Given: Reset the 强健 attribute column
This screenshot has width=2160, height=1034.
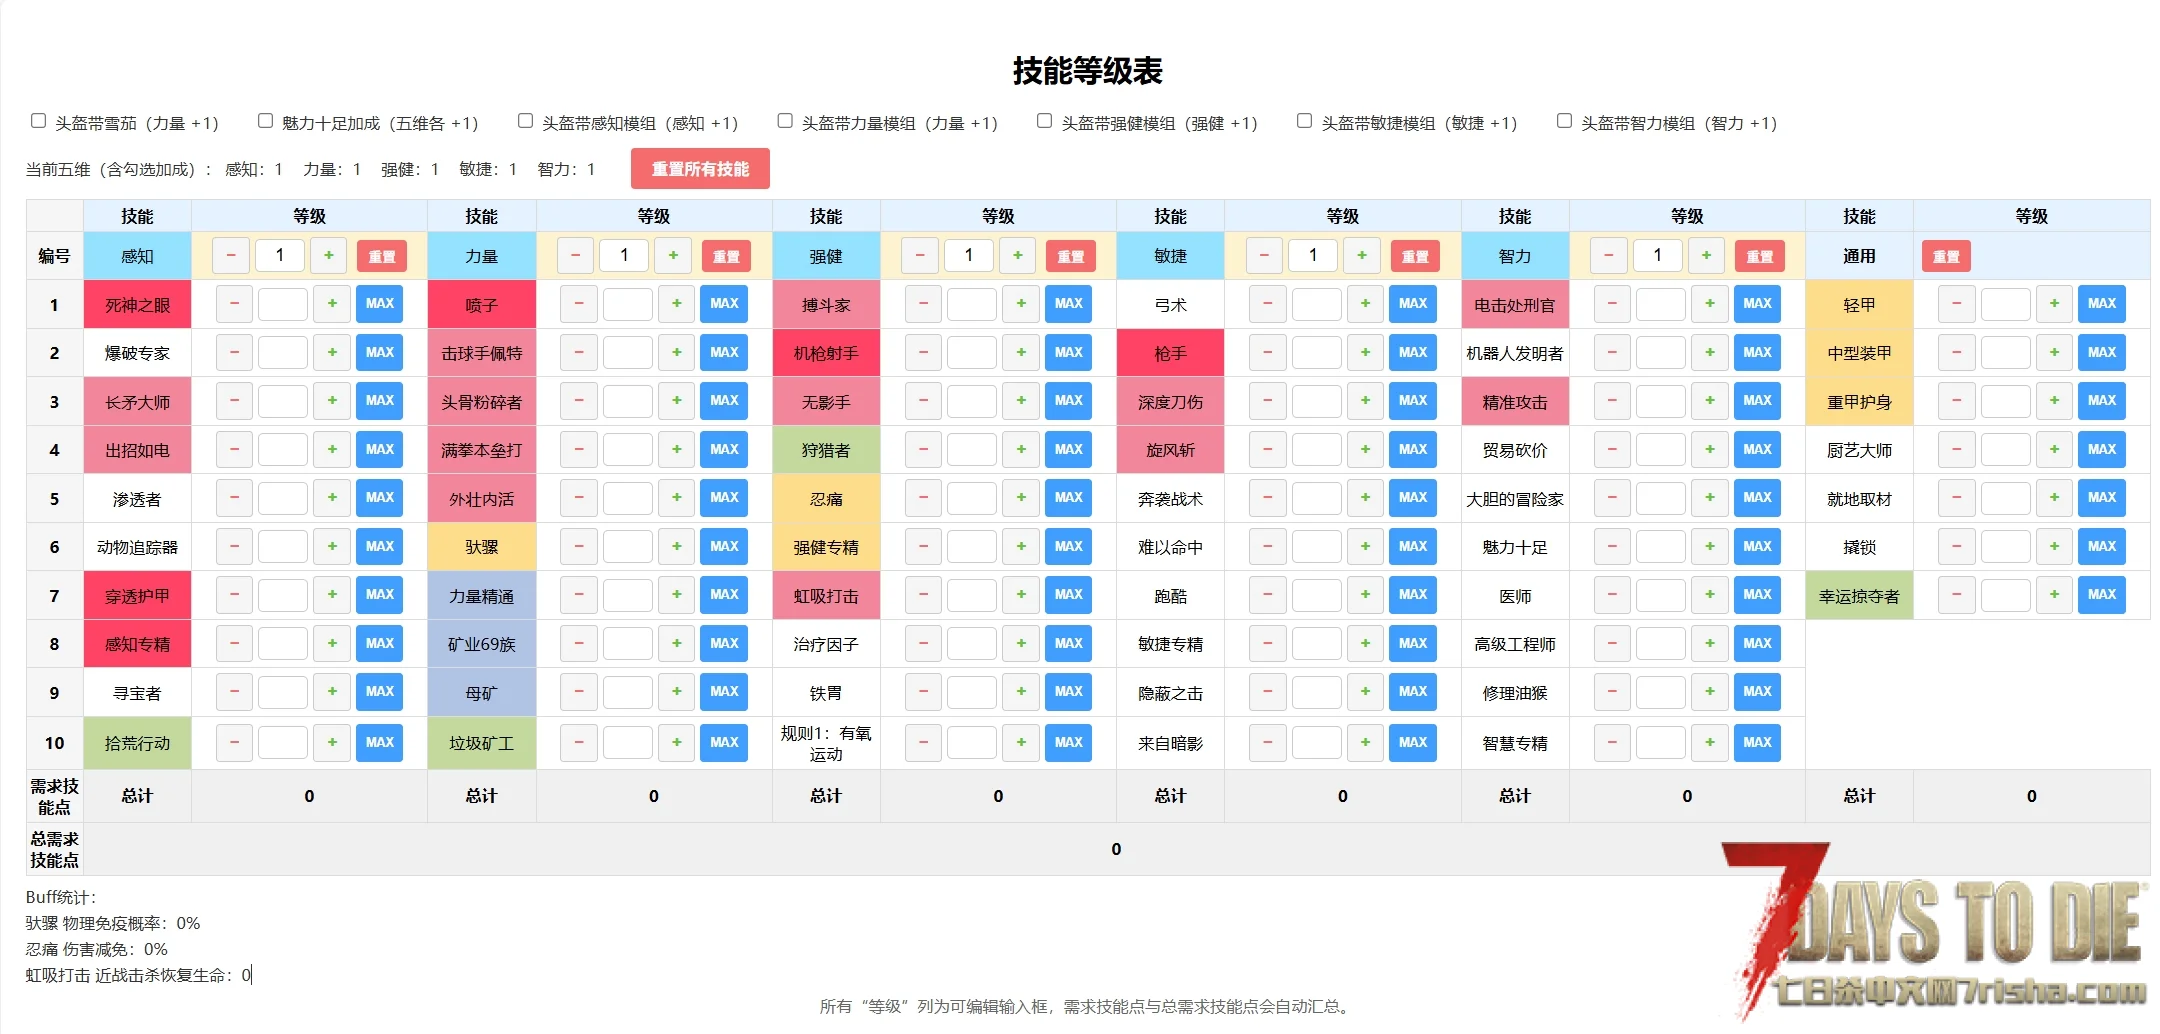Looking at the screenshot, I should (1070, 257).
